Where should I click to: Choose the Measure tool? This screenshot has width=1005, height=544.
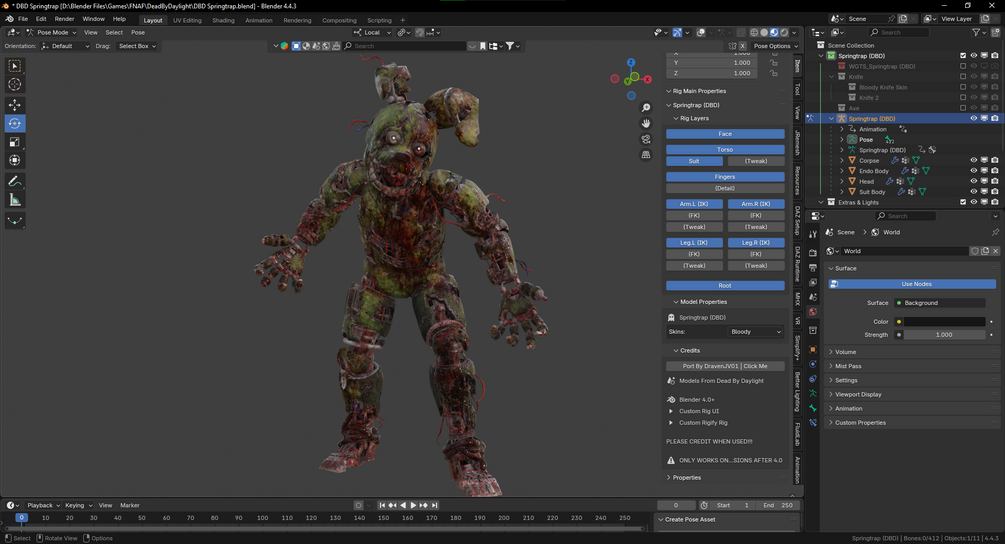point(15,200)
